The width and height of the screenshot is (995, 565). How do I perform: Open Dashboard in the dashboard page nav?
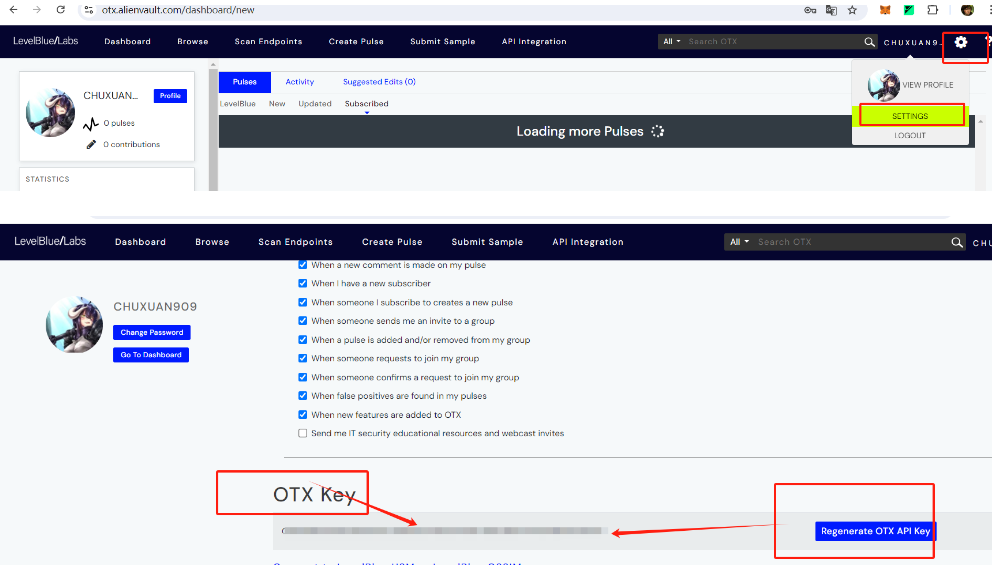coord(128,41)
